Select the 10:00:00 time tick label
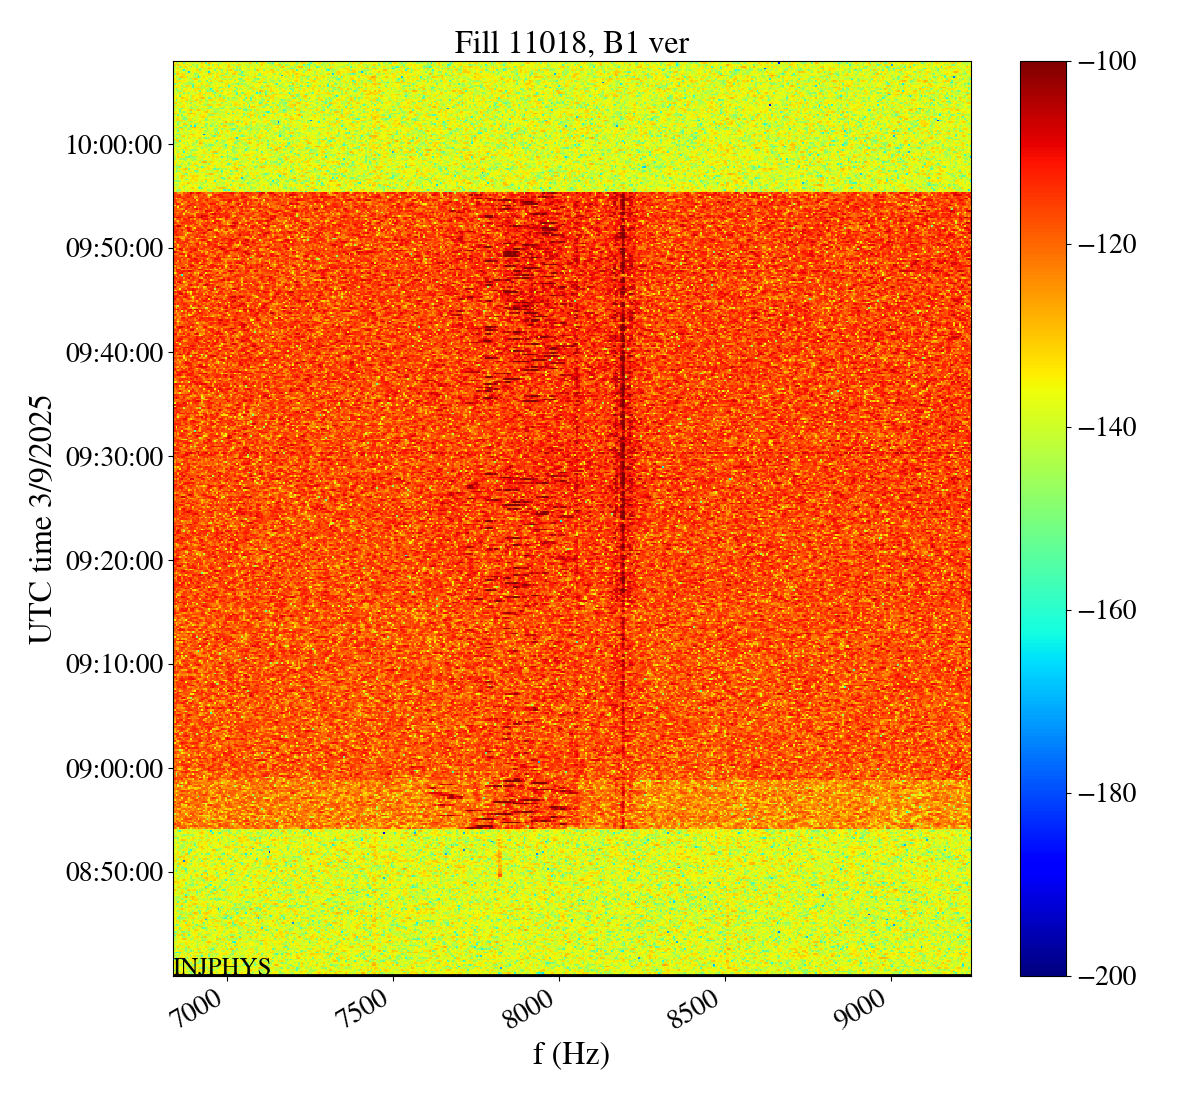 click(x=114, y=145)
